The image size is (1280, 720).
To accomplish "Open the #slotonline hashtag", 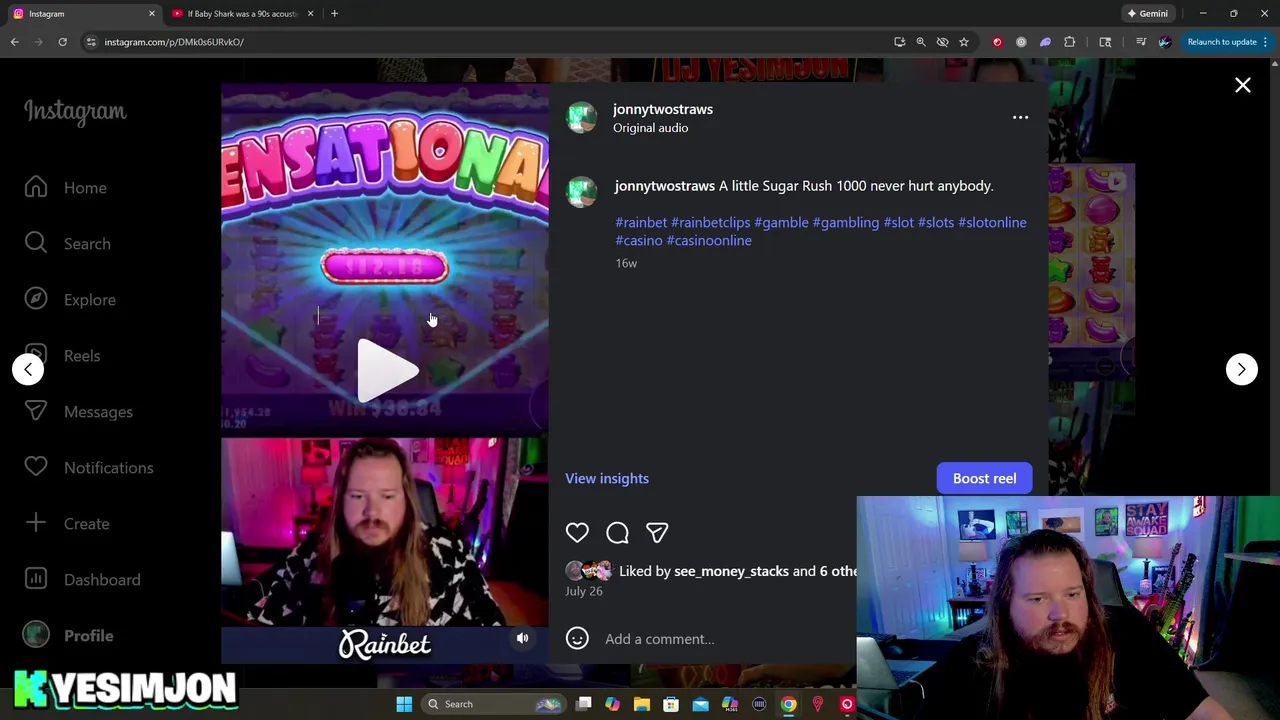I will coord(992,222).
